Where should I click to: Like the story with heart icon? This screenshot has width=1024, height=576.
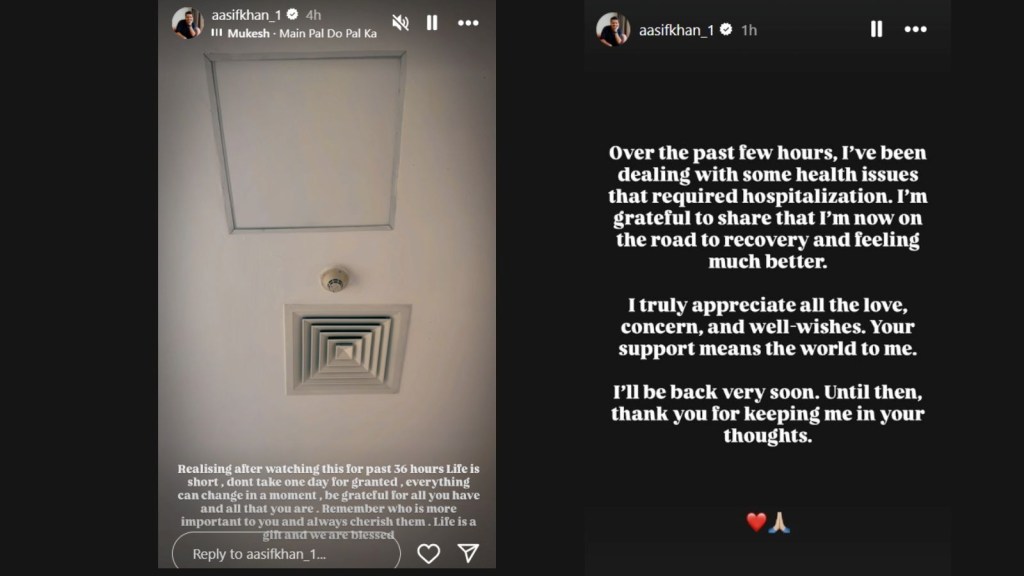point(428,554)
